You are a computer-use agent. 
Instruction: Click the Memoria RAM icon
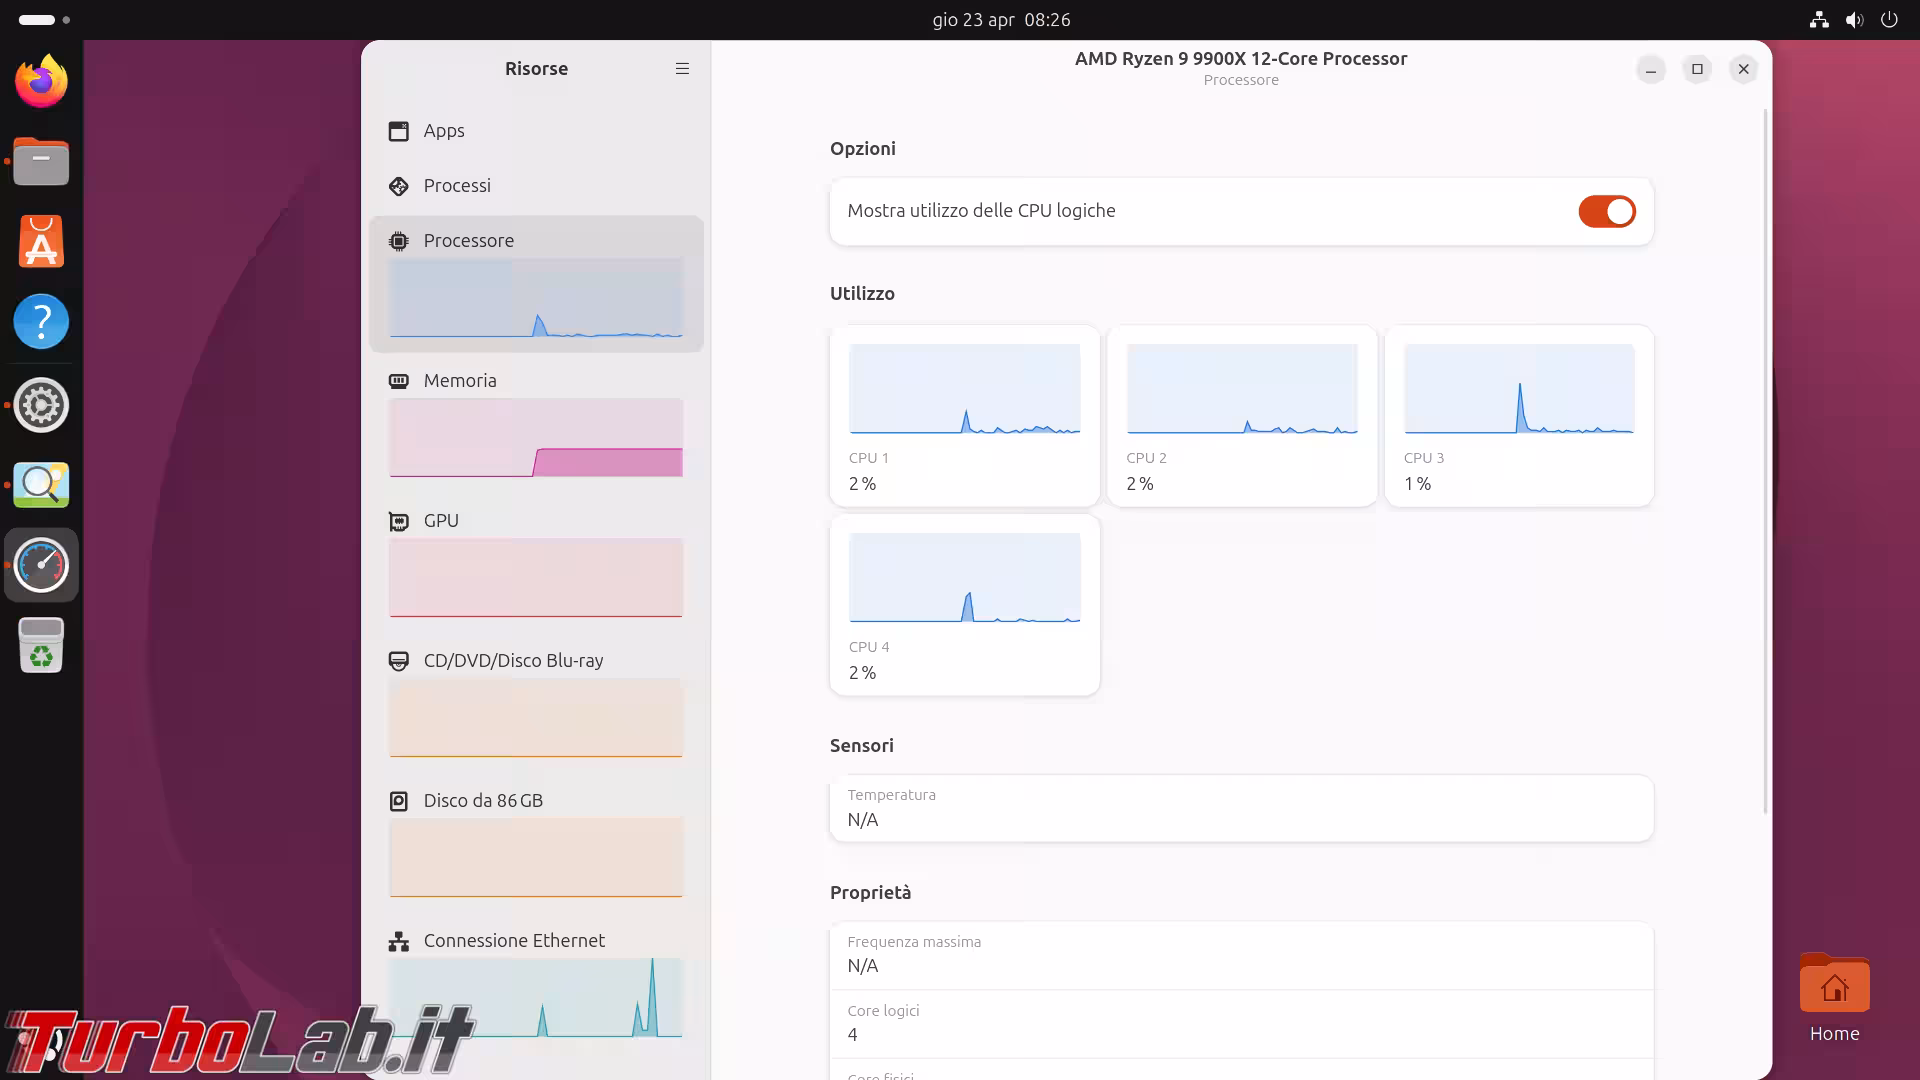[399, 381]
